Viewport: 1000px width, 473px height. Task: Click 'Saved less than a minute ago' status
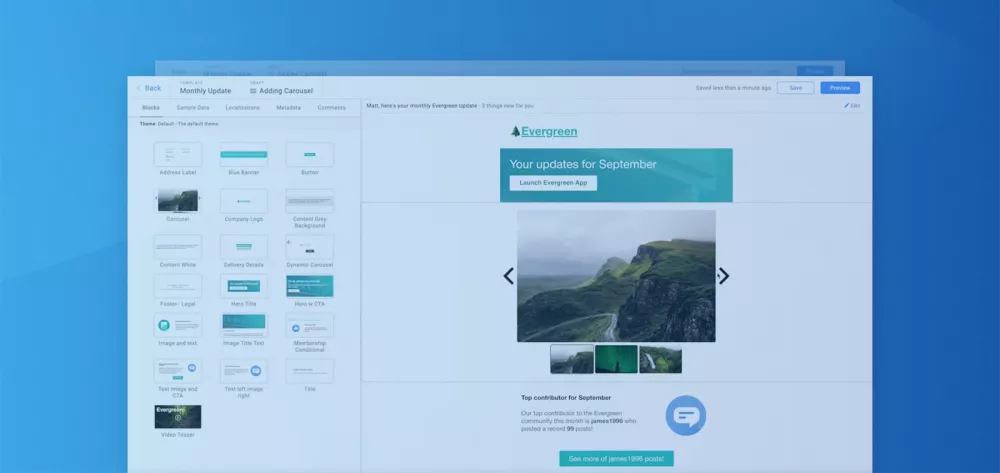pyautogui.click(x=733, y=88)
